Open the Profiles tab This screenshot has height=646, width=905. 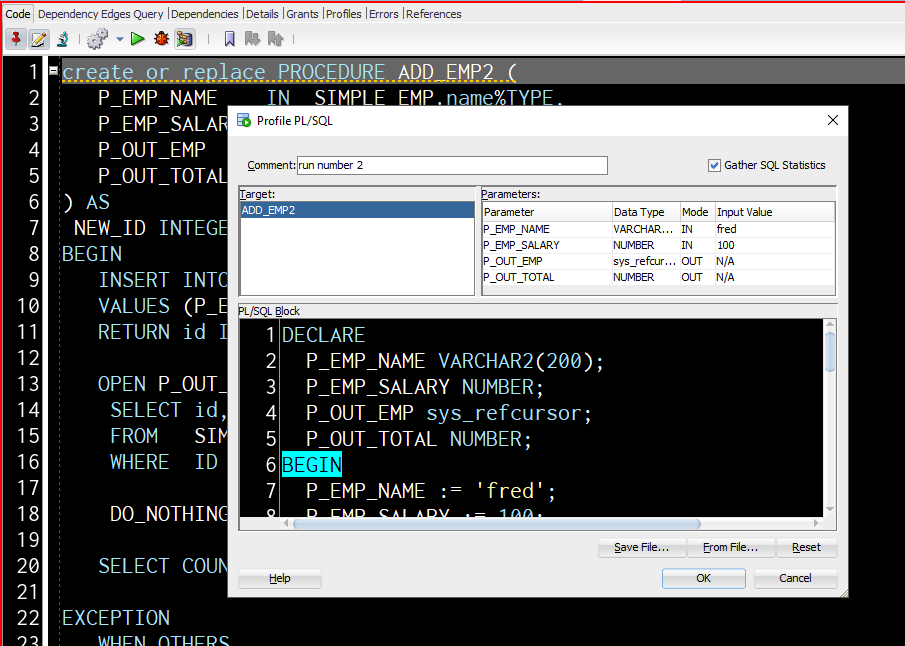[343, 14]
